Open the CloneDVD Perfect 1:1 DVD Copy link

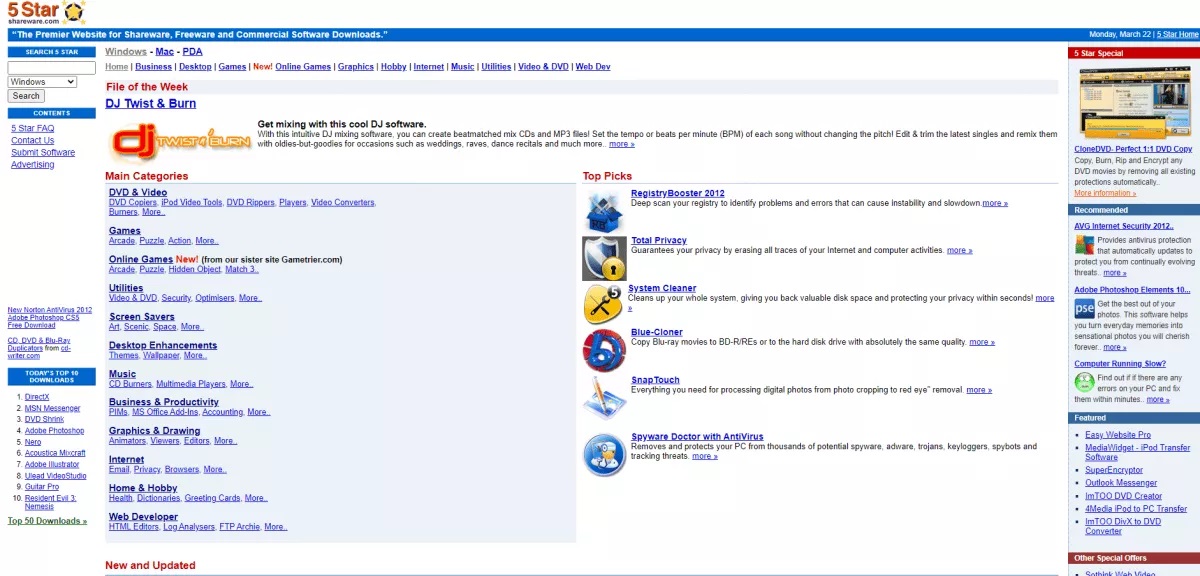(1133, 149)
